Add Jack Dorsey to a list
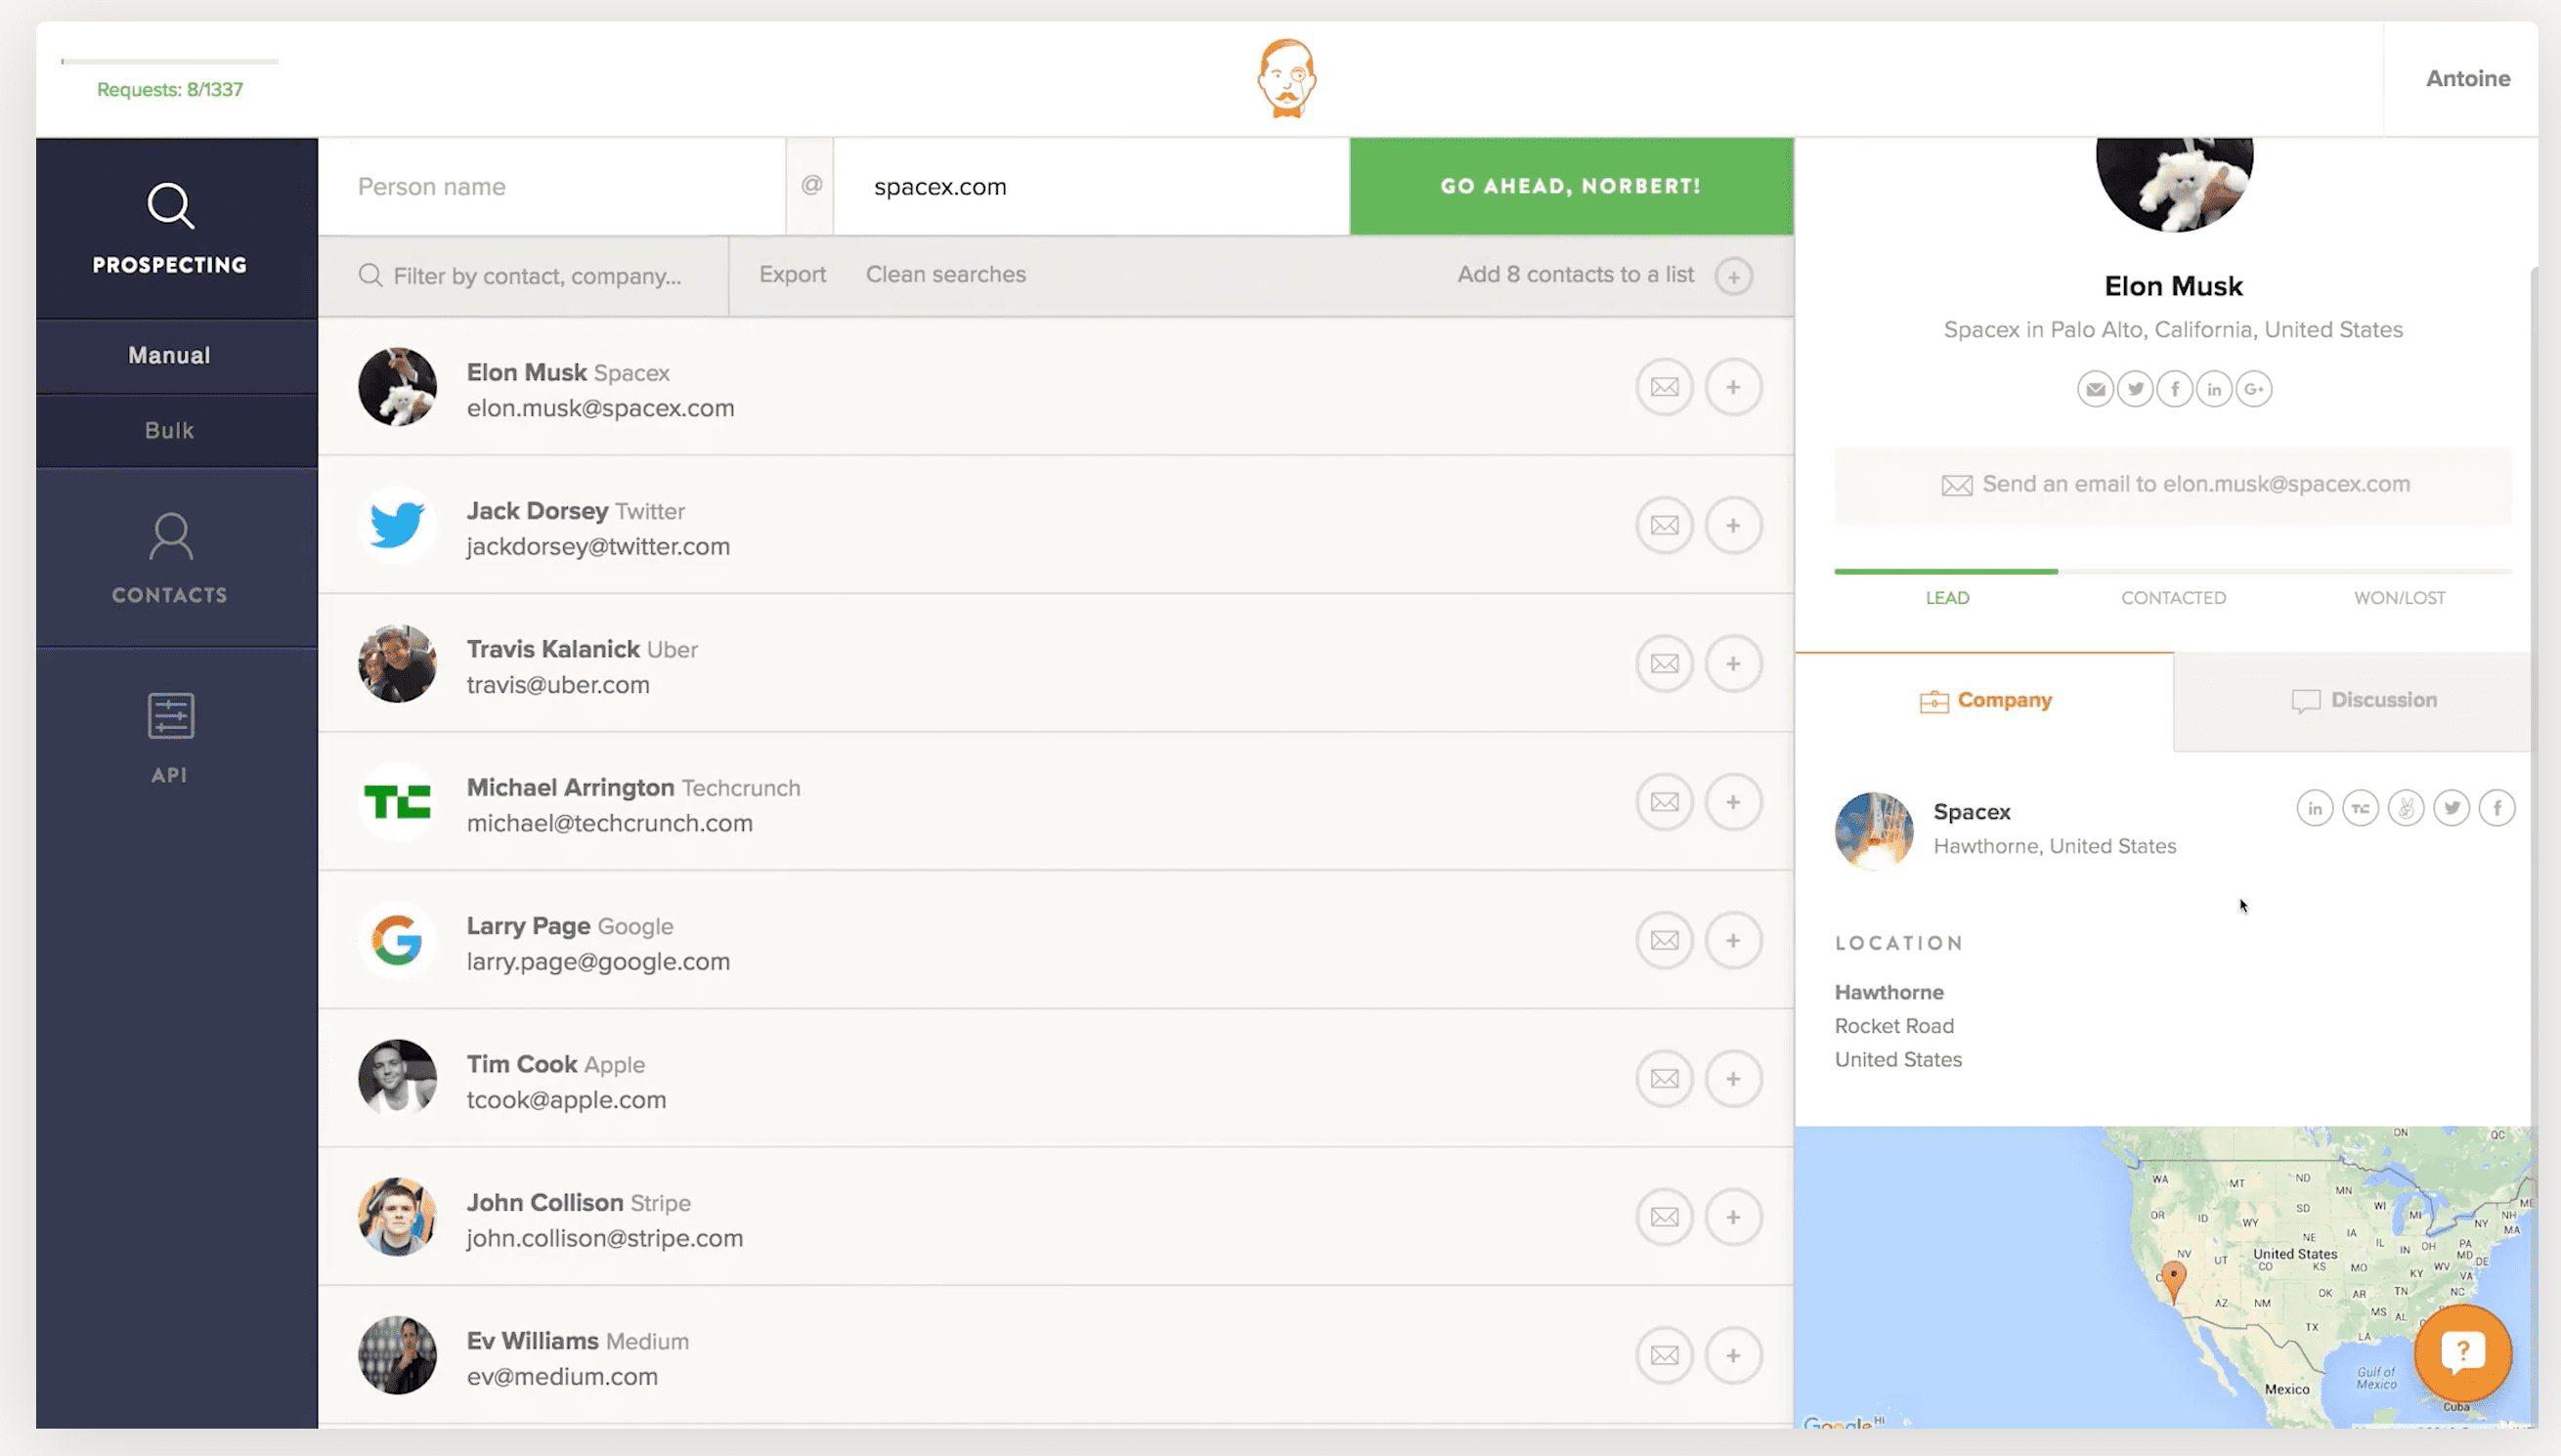This screenshot has height=1456, width=2561. point(1733,525)
